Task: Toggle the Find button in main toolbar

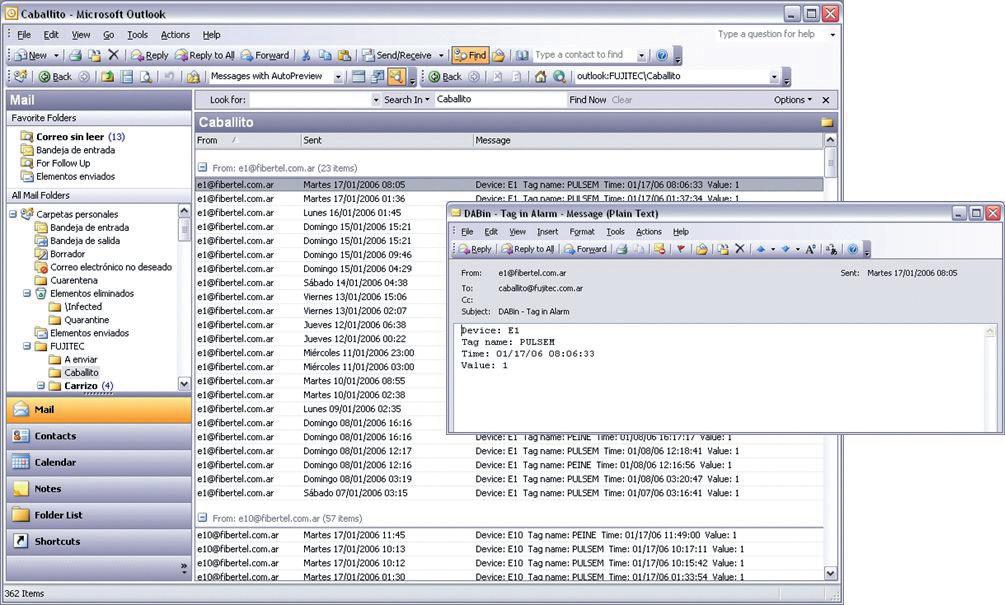Action: (x=470, y=56)
